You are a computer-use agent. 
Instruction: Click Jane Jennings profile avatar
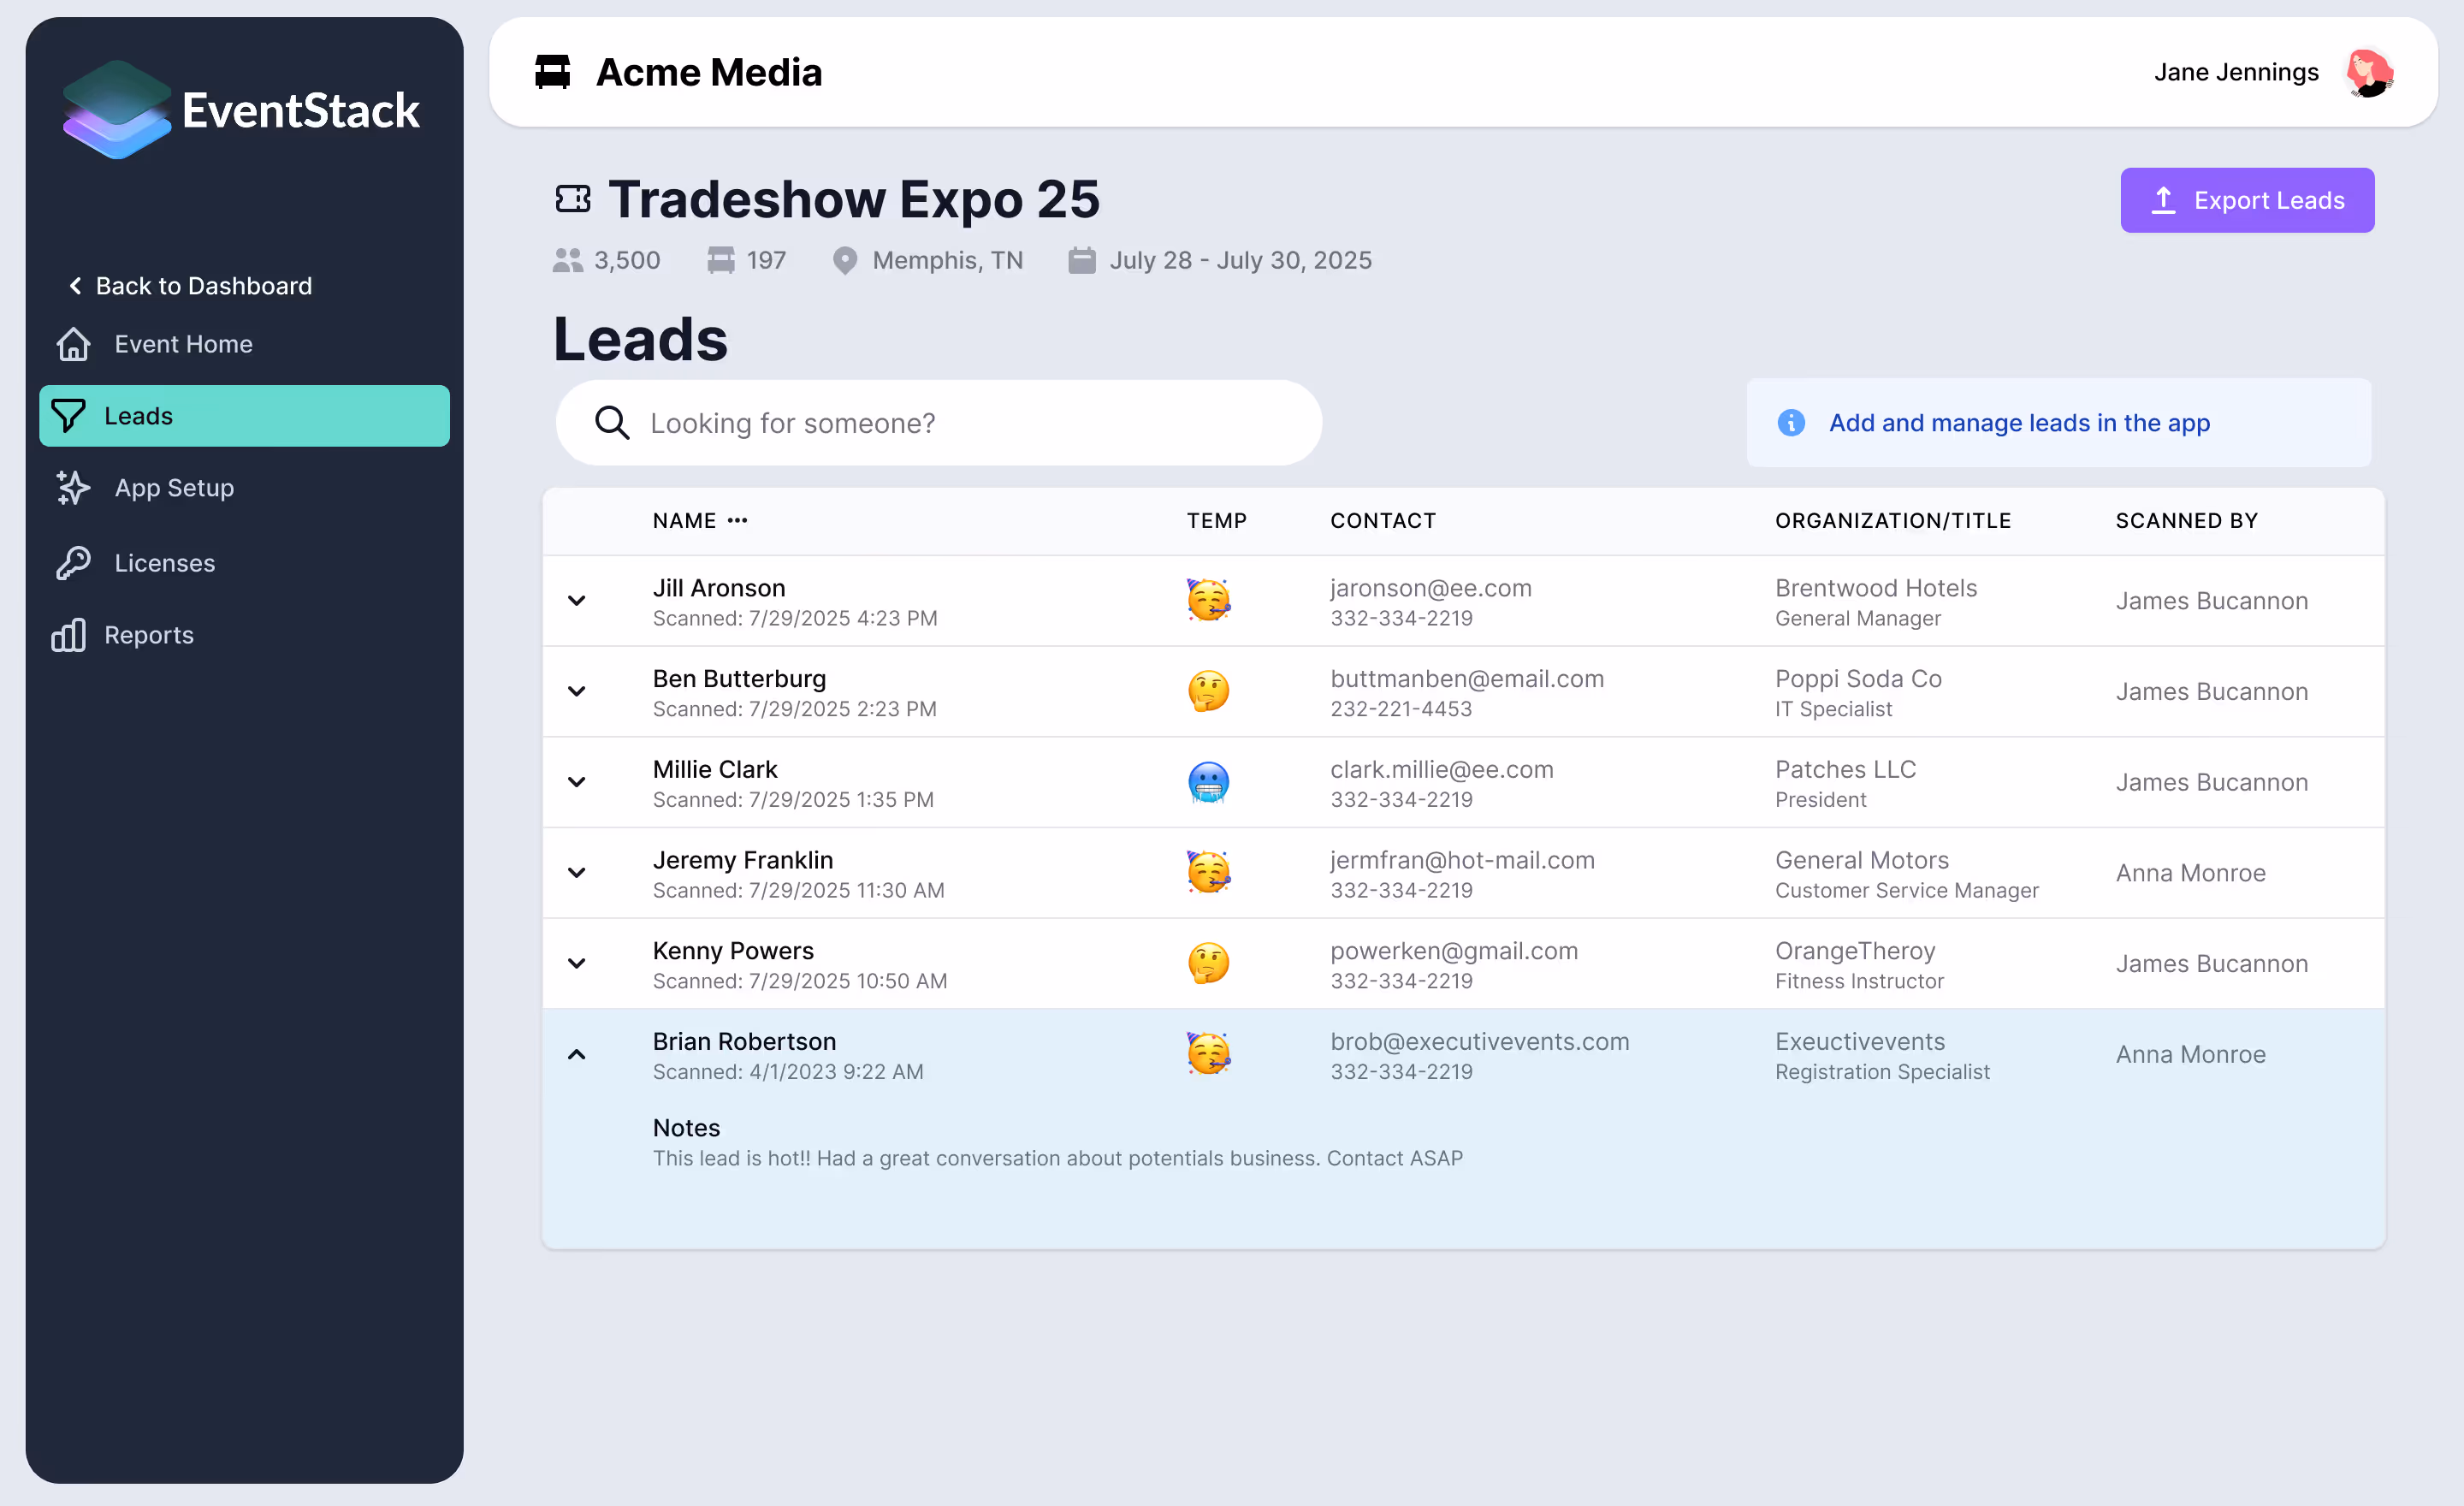click(x=2368, y=73)
